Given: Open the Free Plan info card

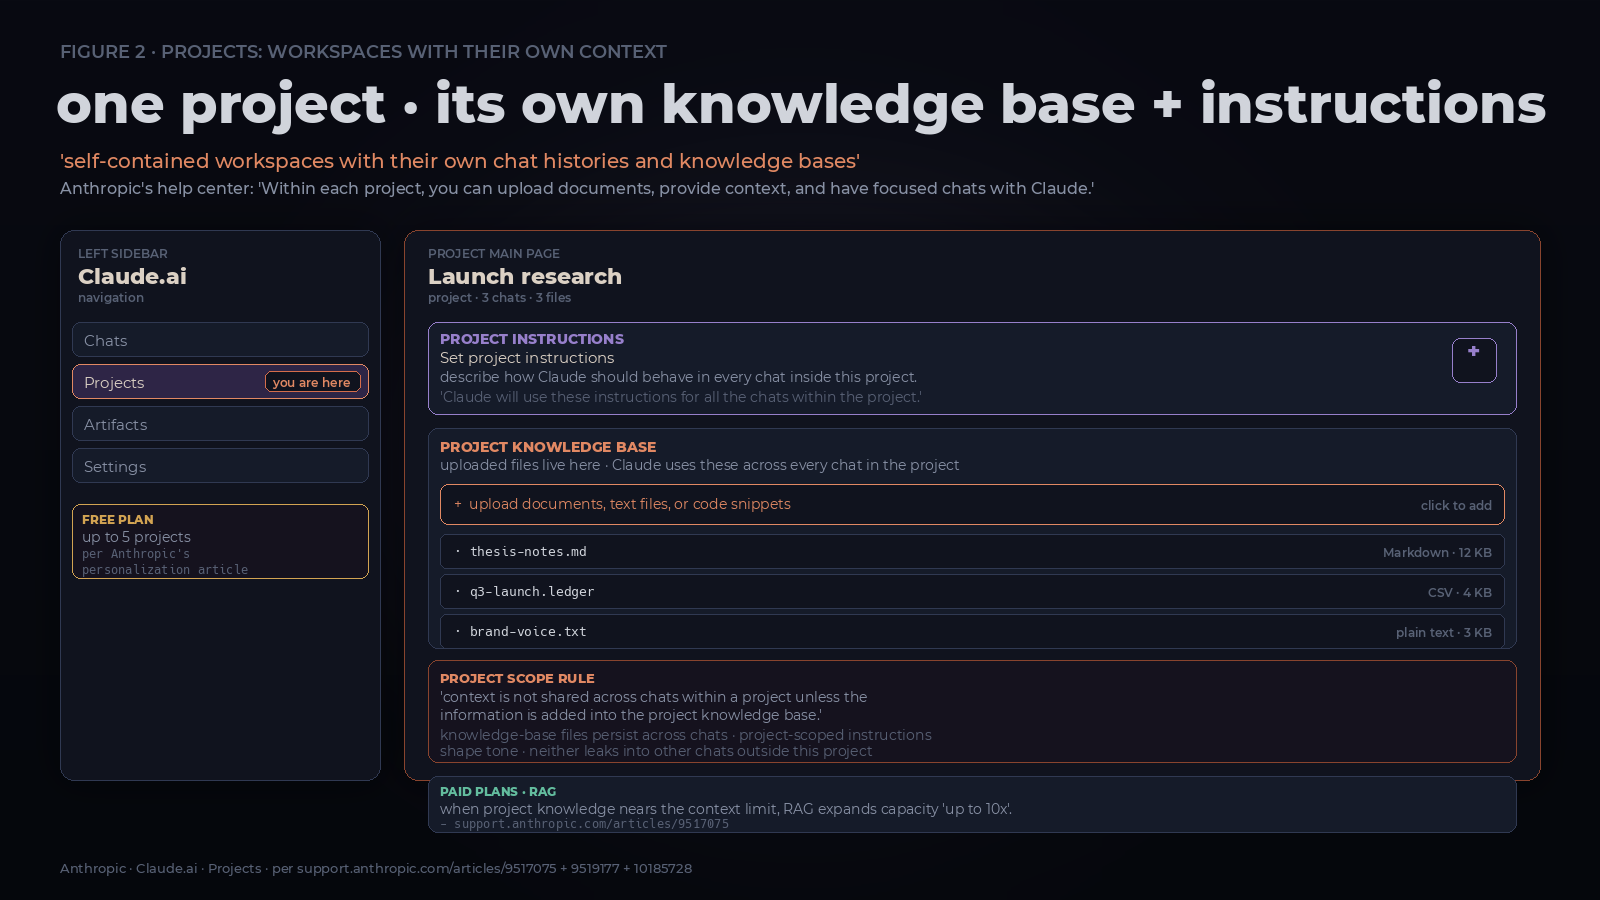Looking at the screenshot, I should coord(220,542).
